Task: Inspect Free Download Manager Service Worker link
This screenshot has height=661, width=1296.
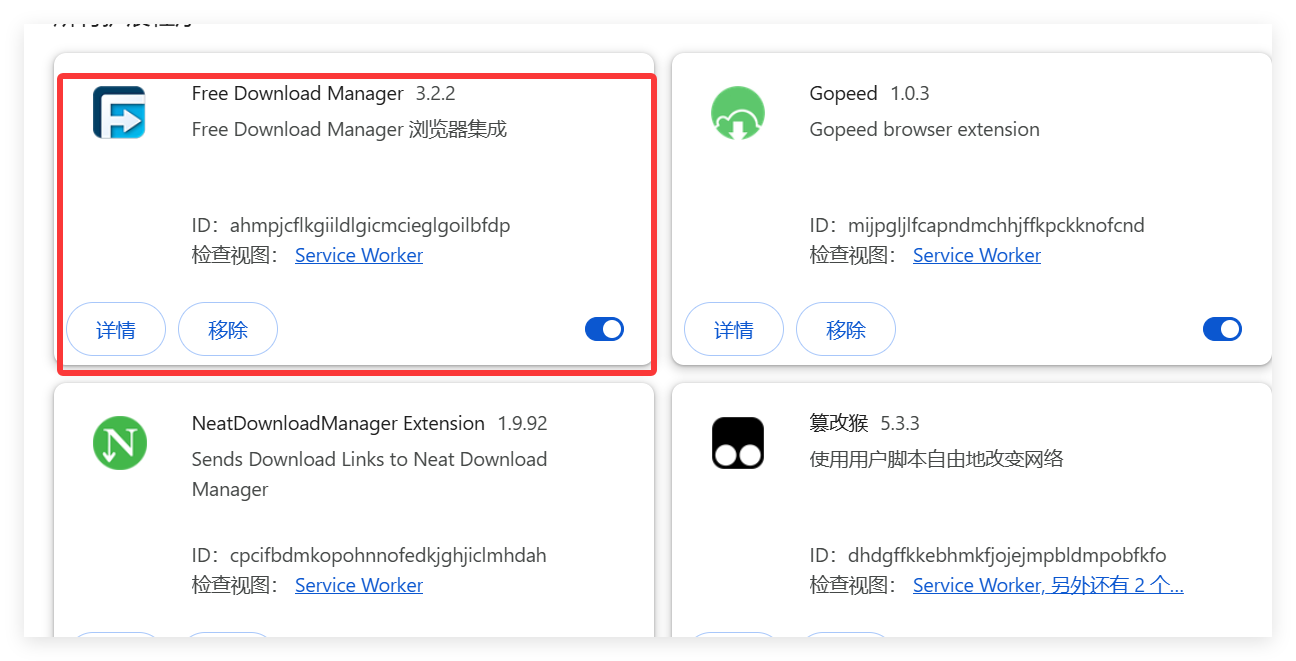Action: point(359,255)
